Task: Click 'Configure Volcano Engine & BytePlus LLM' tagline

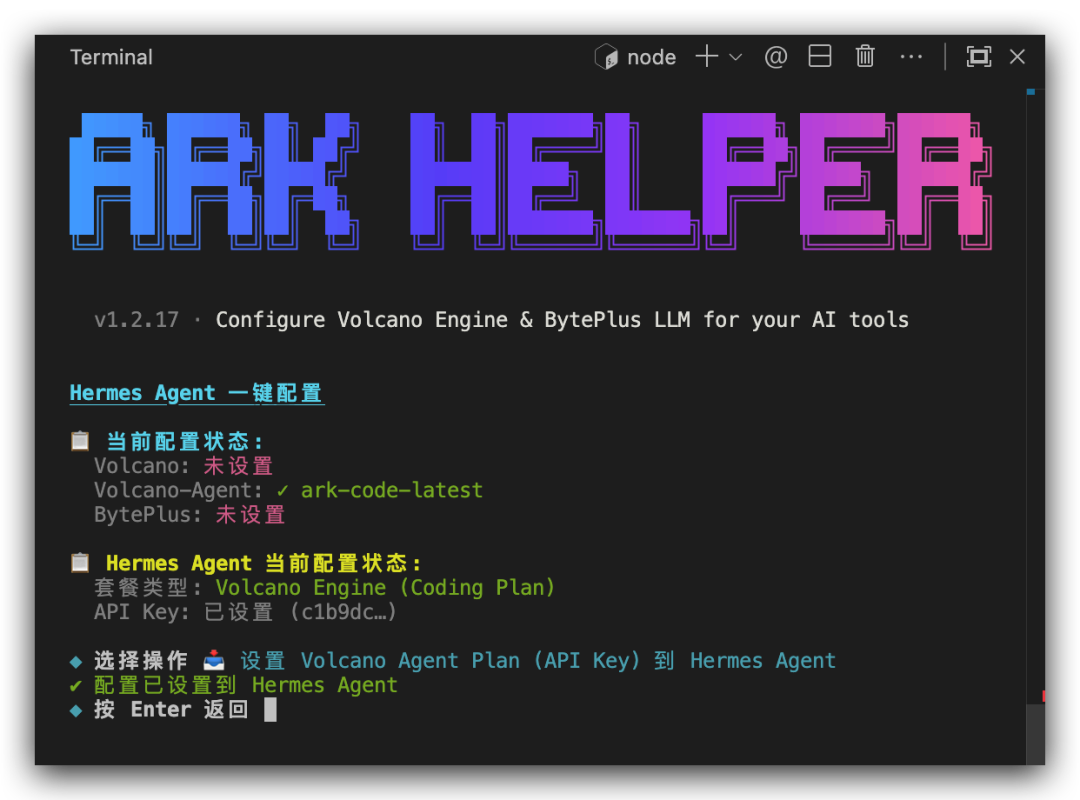Action: tap(453, 320)
